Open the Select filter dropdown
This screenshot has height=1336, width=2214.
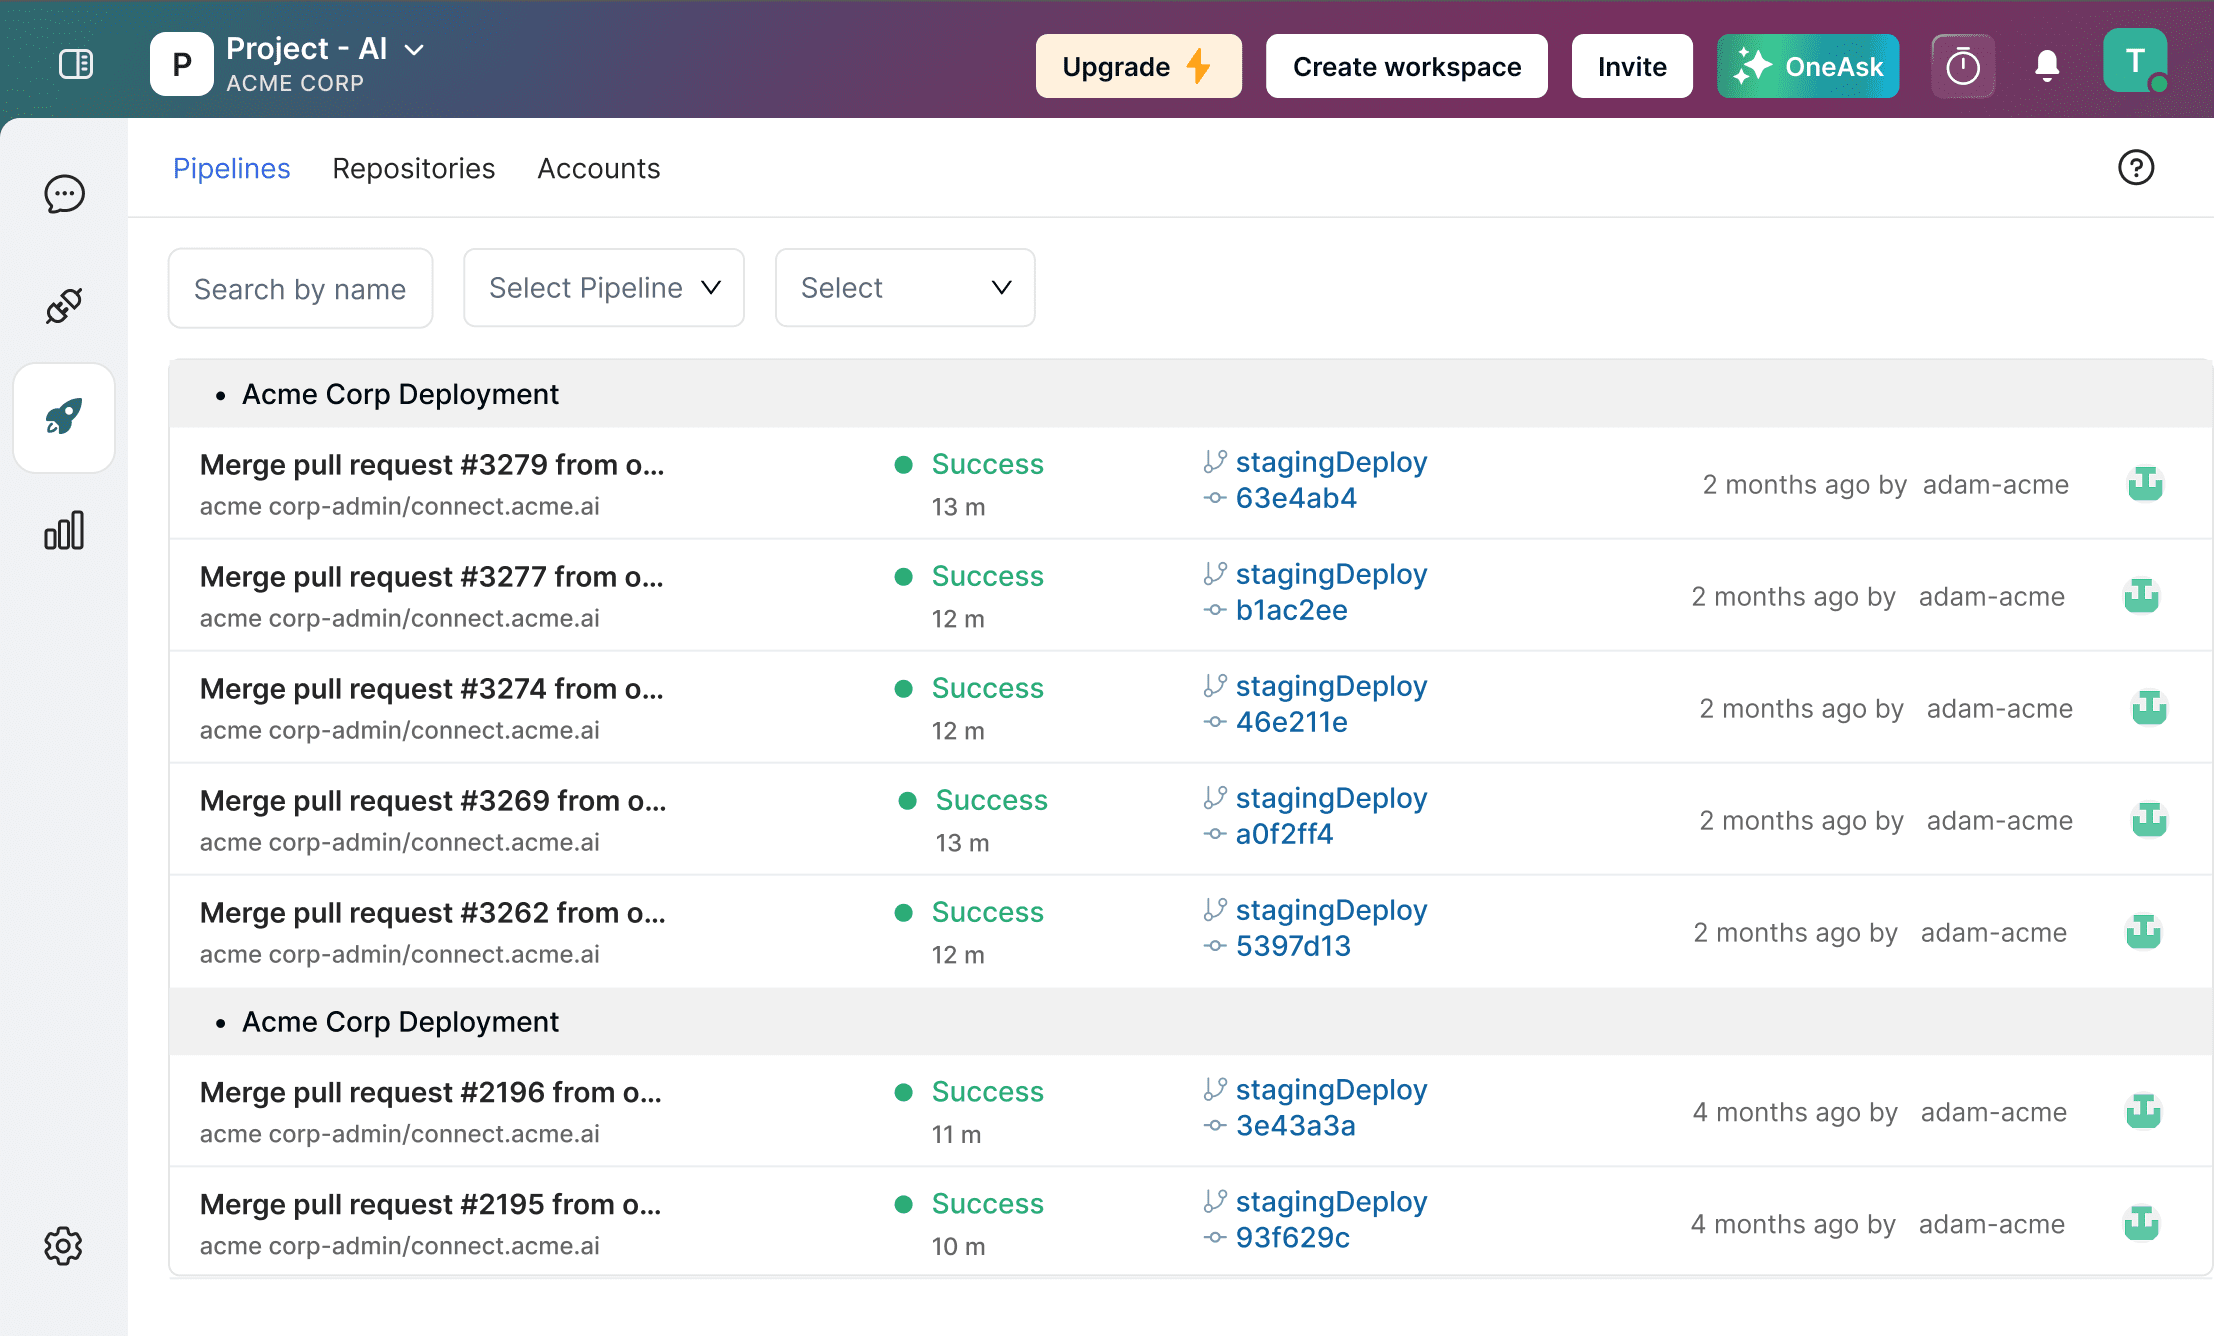pyautogui.click(x=905, y=288)
